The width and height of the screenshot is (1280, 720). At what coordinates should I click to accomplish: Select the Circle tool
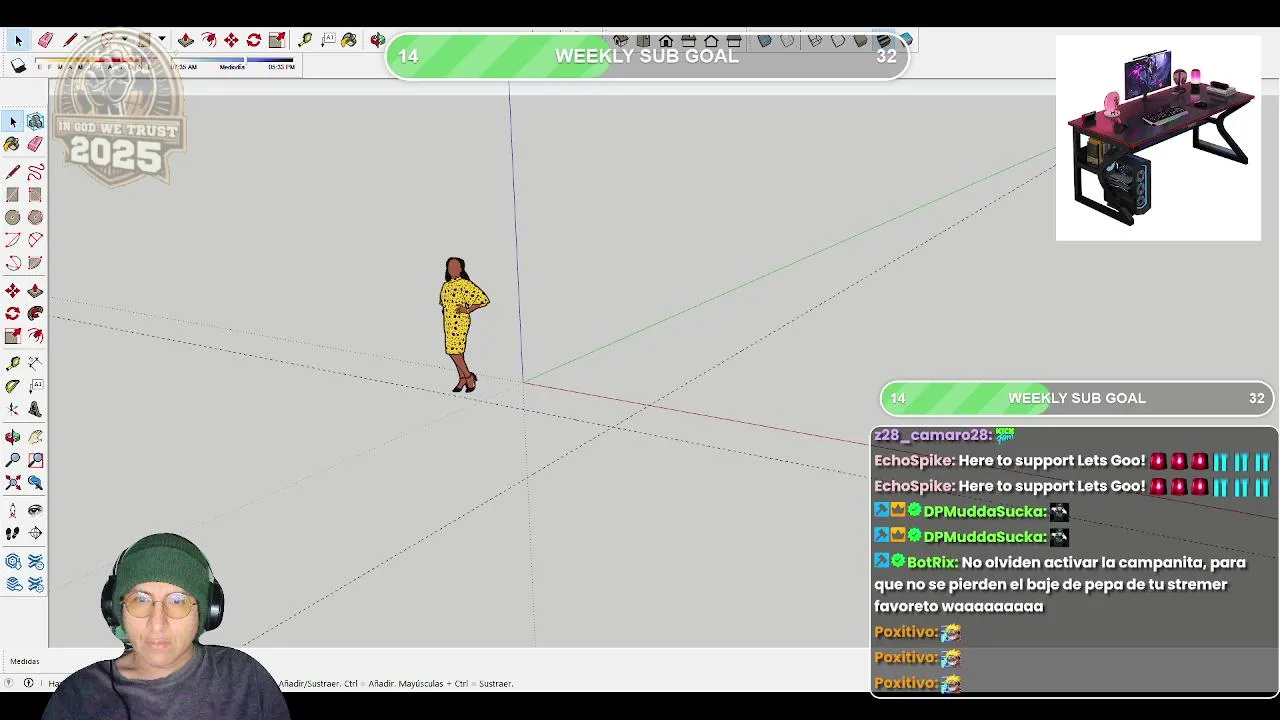click(x=13, y=218)
